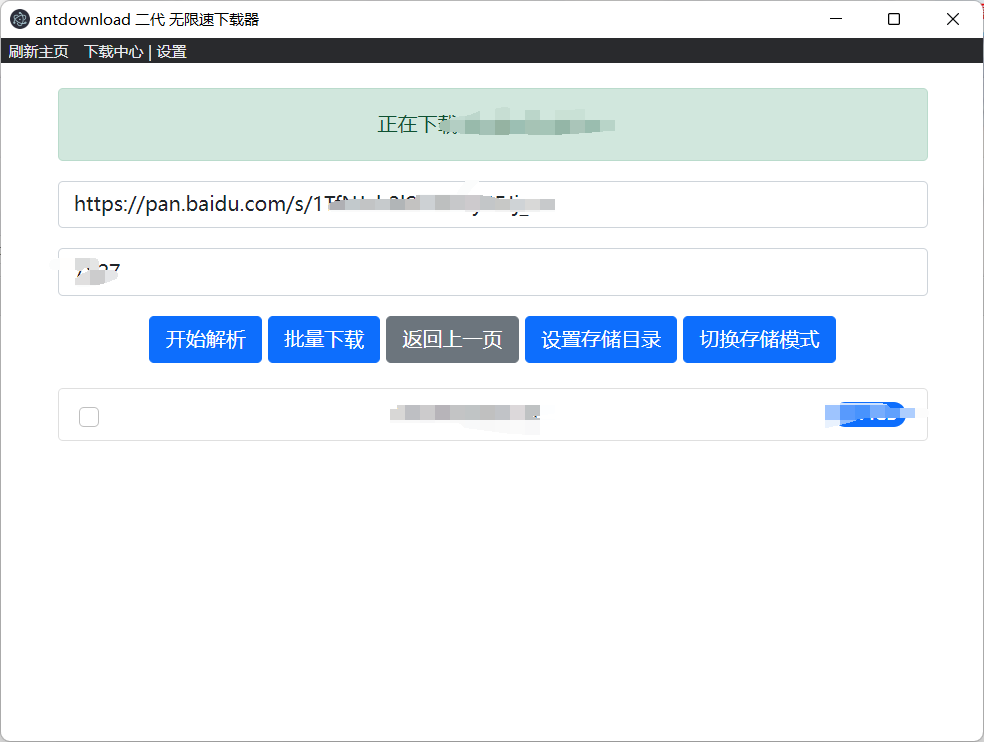
Task: Focus the extraction code input field
Action: [x=493, y=272]
